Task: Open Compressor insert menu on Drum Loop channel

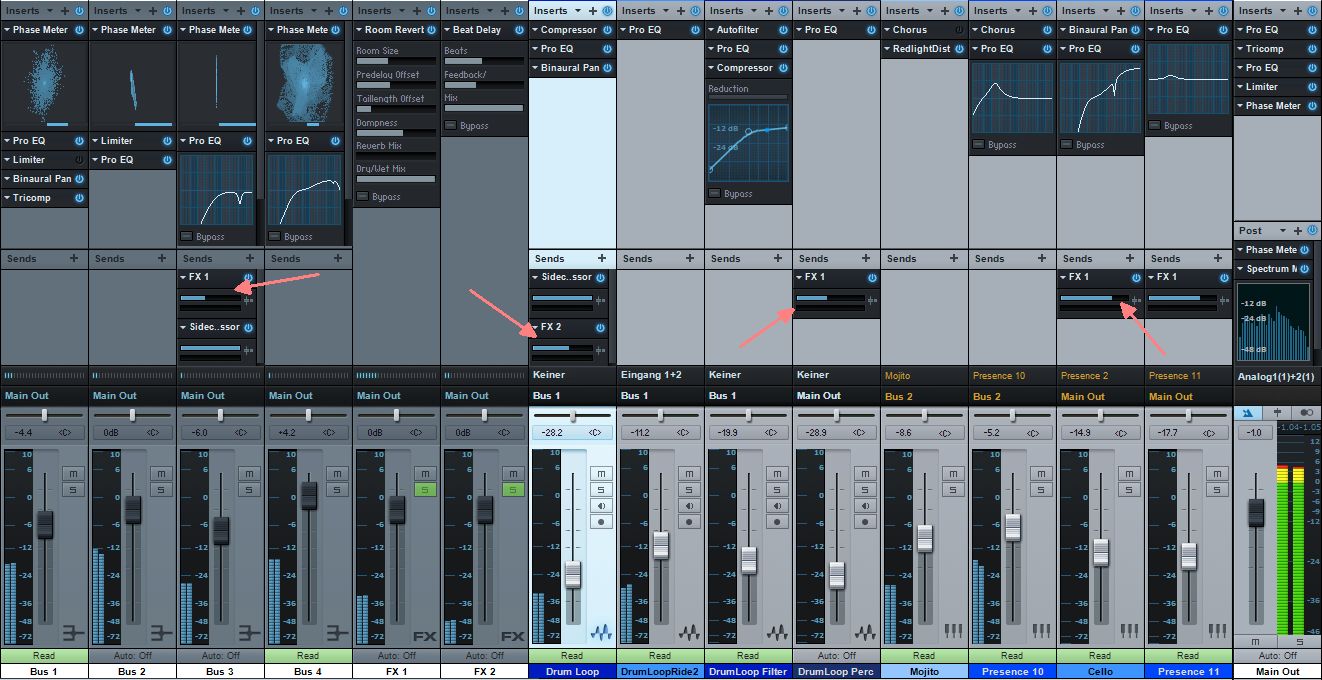Action: (535, 30)
